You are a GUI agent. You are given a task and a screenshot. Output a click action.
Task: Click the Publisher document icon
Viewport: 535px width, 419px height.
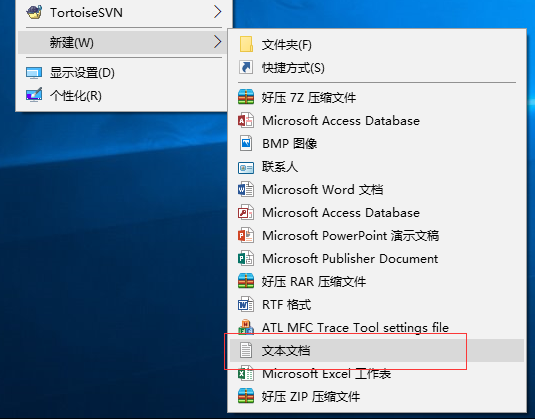(246, 258)
